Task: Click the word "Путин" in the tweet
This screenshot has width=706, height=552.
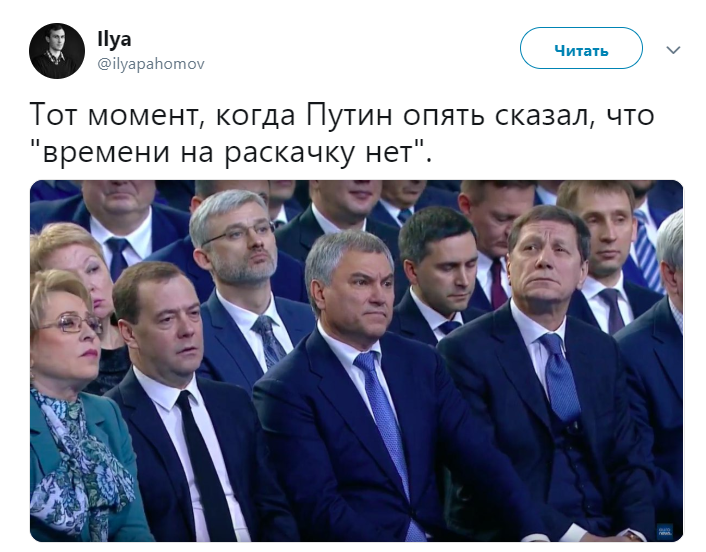Action: 349,115
